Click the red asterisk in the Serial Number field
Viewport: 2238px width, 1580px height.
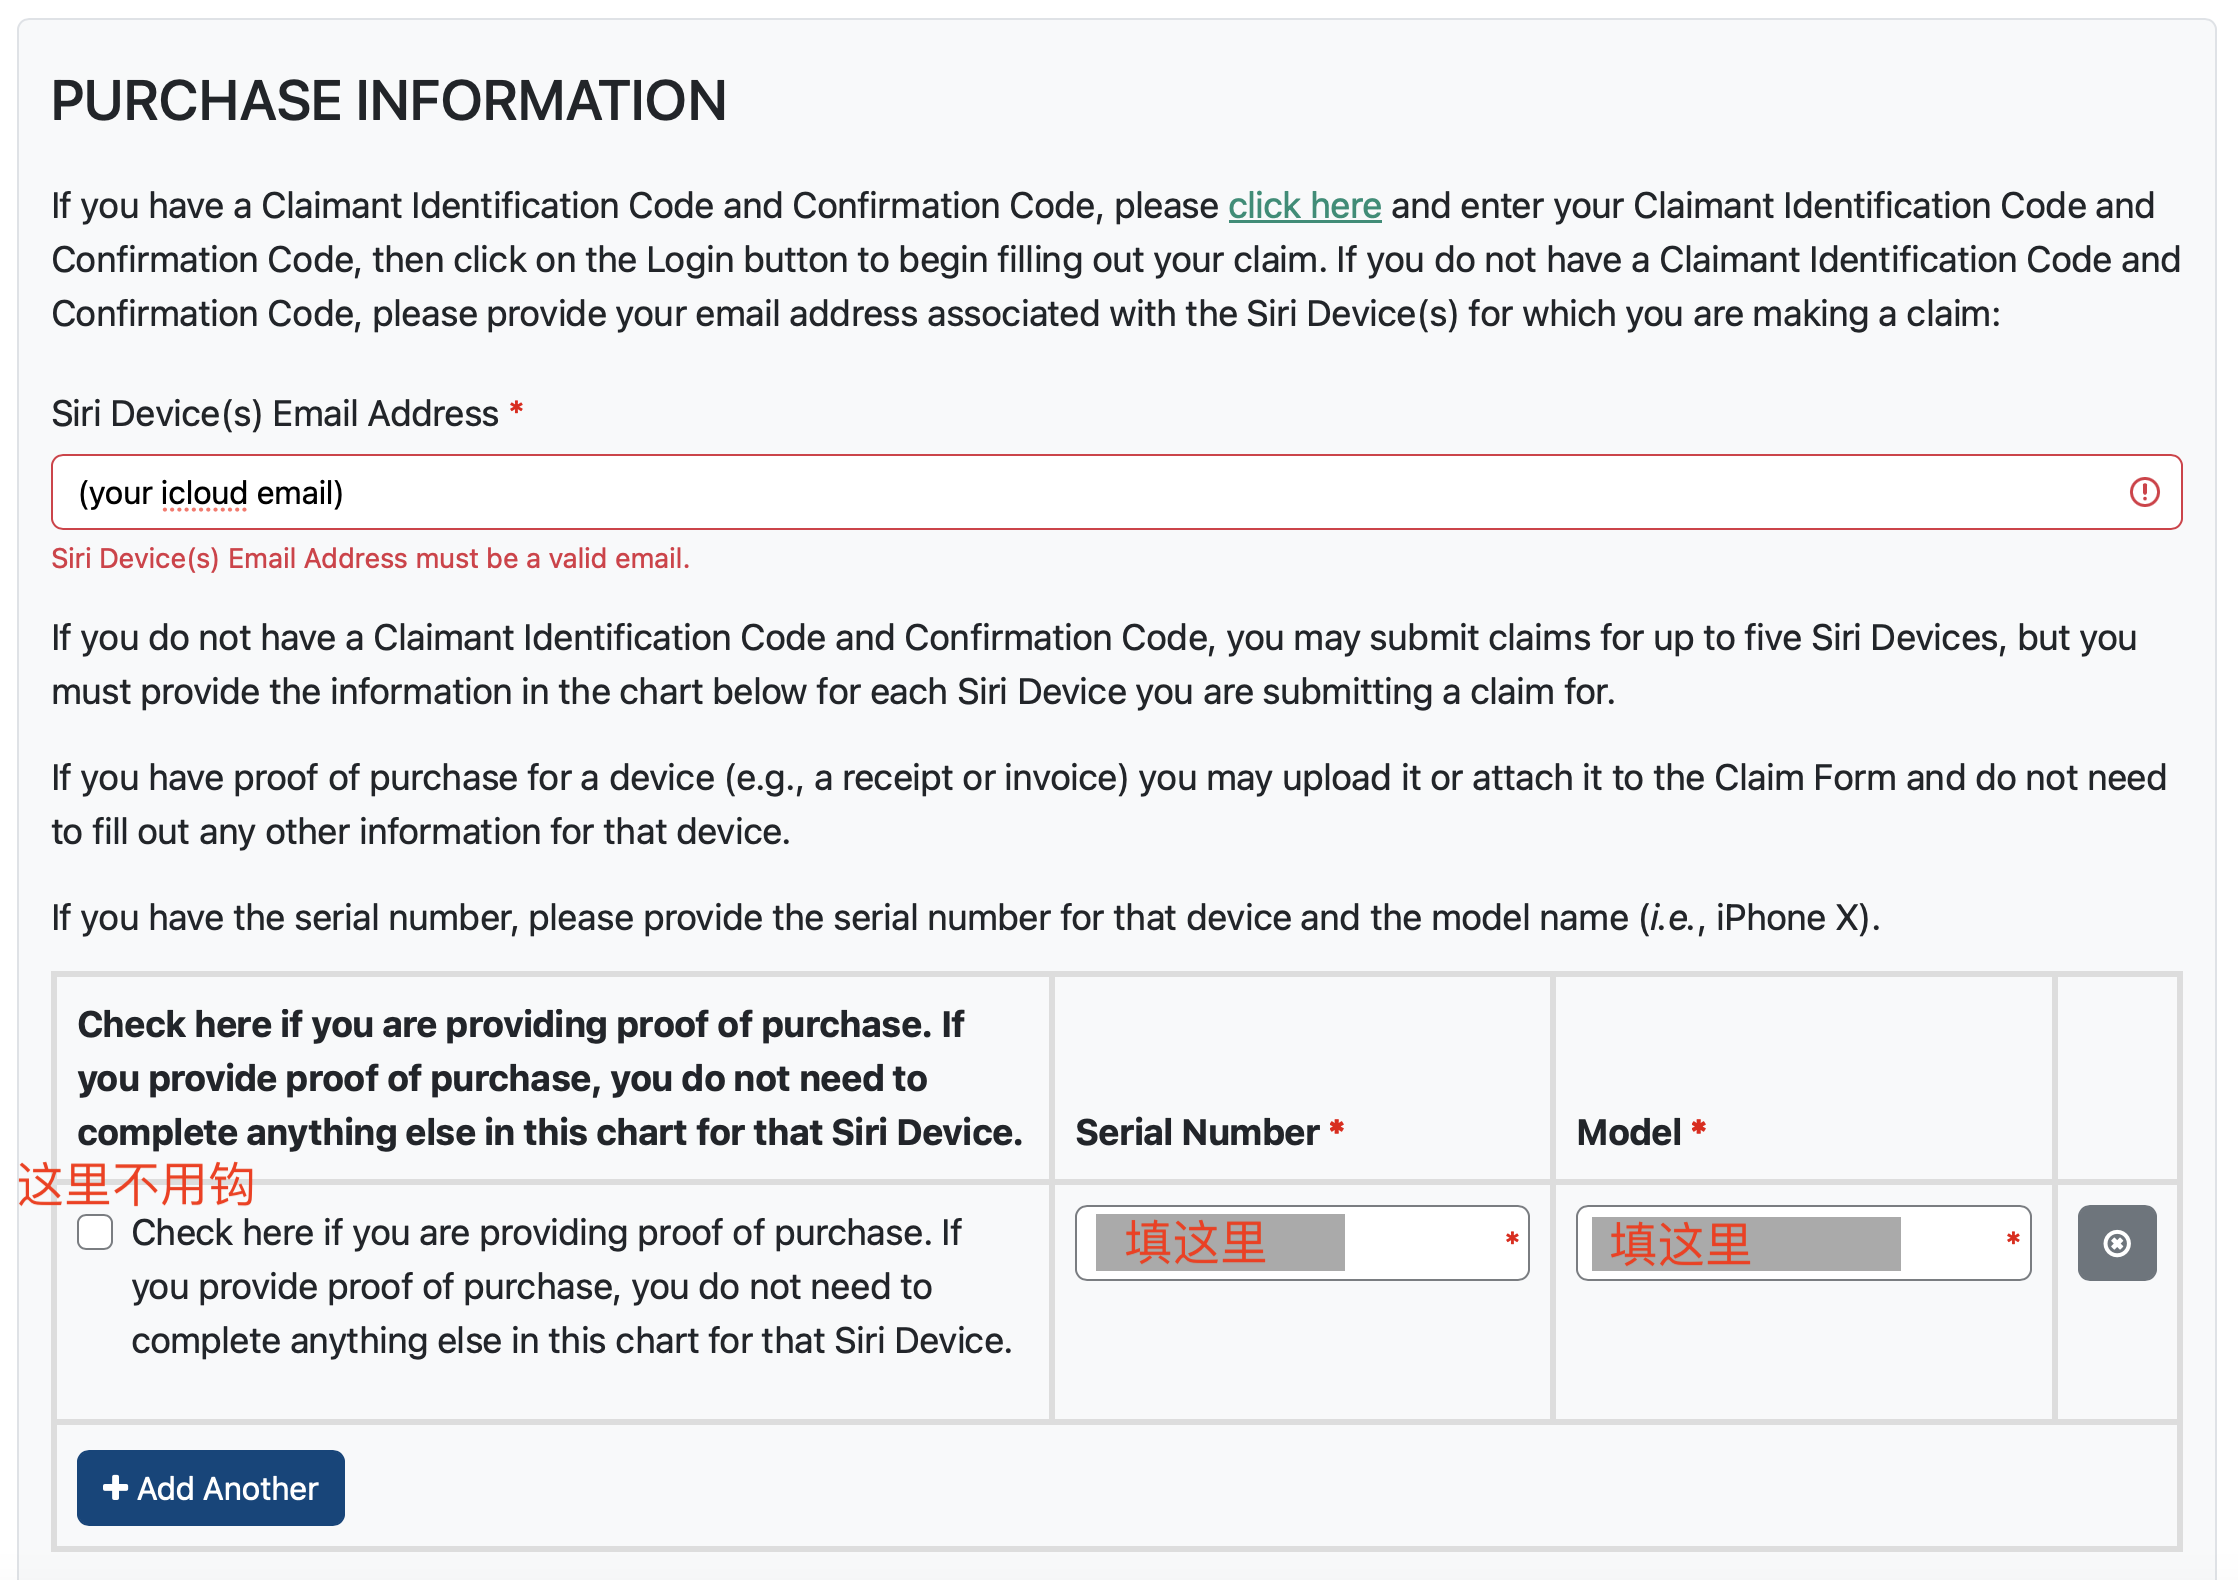tap(1512, 1240)
